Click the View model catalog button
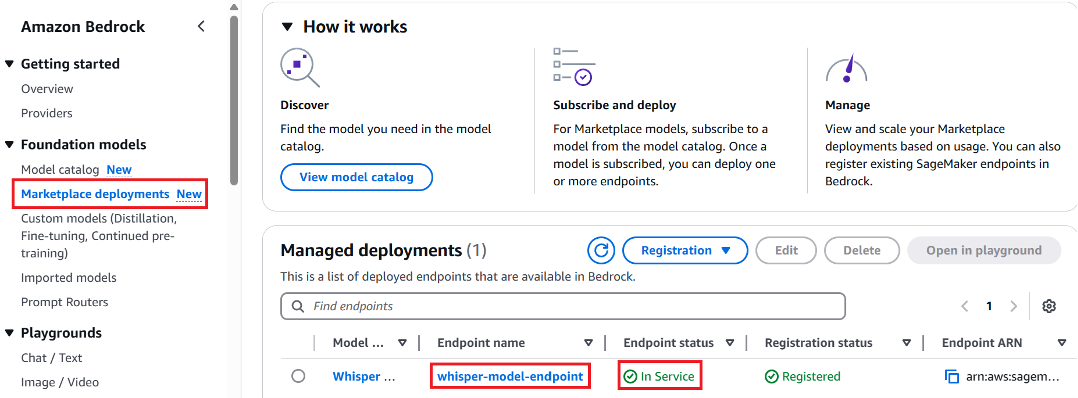The image size is (1078, 398). pos(356,177)
